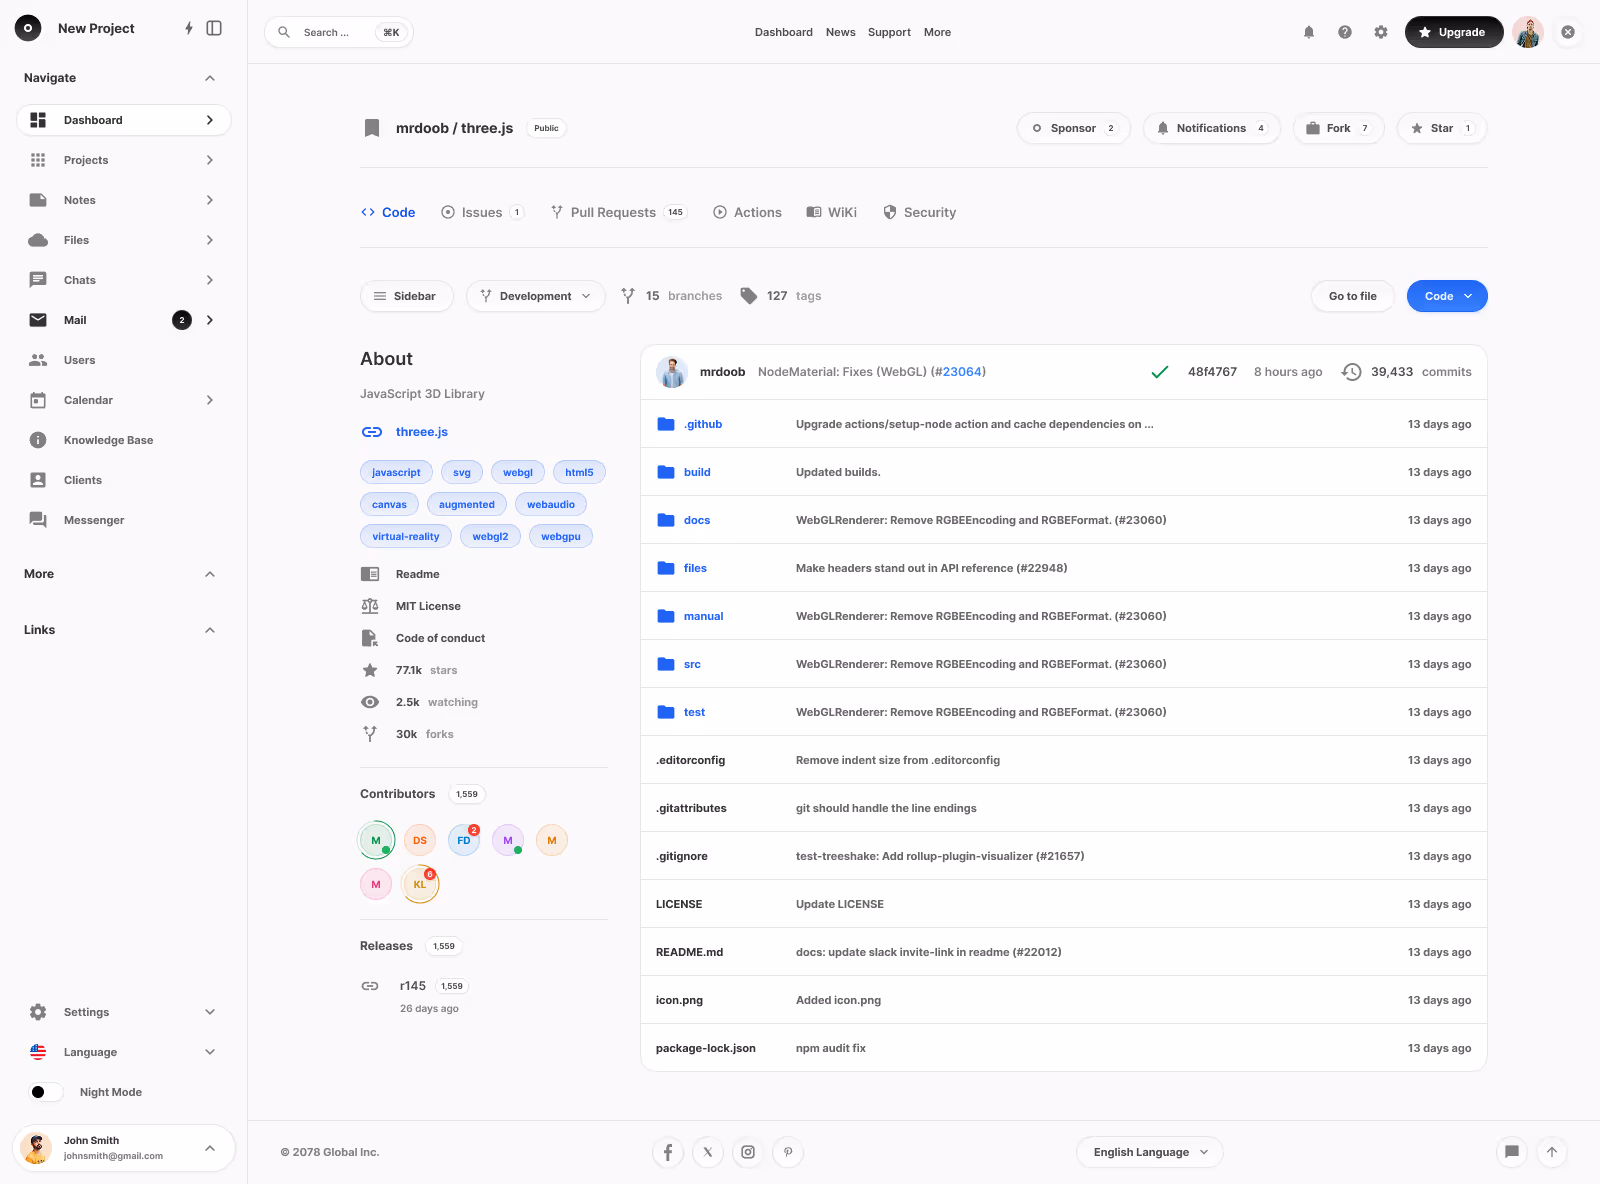Open the commit history clock icon
The height and width of the screenshot is (1184, 1600).
pos(1351,372)
